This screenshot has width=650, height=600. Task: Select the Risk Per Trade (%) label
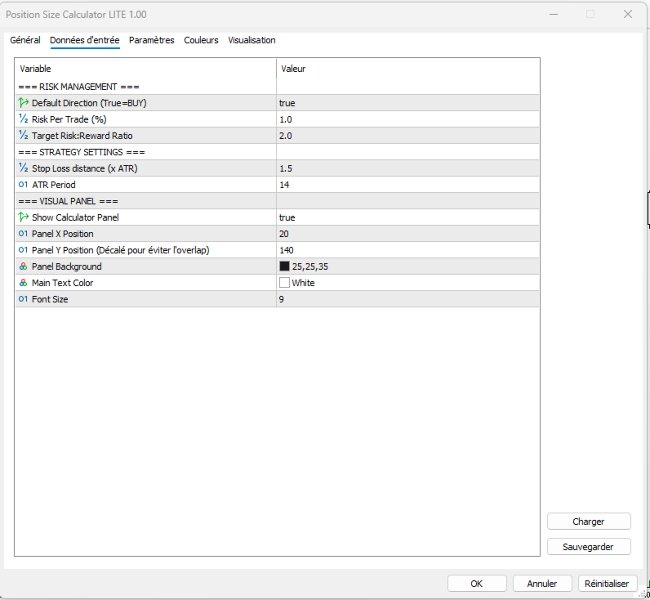click(x=69, y=119)
